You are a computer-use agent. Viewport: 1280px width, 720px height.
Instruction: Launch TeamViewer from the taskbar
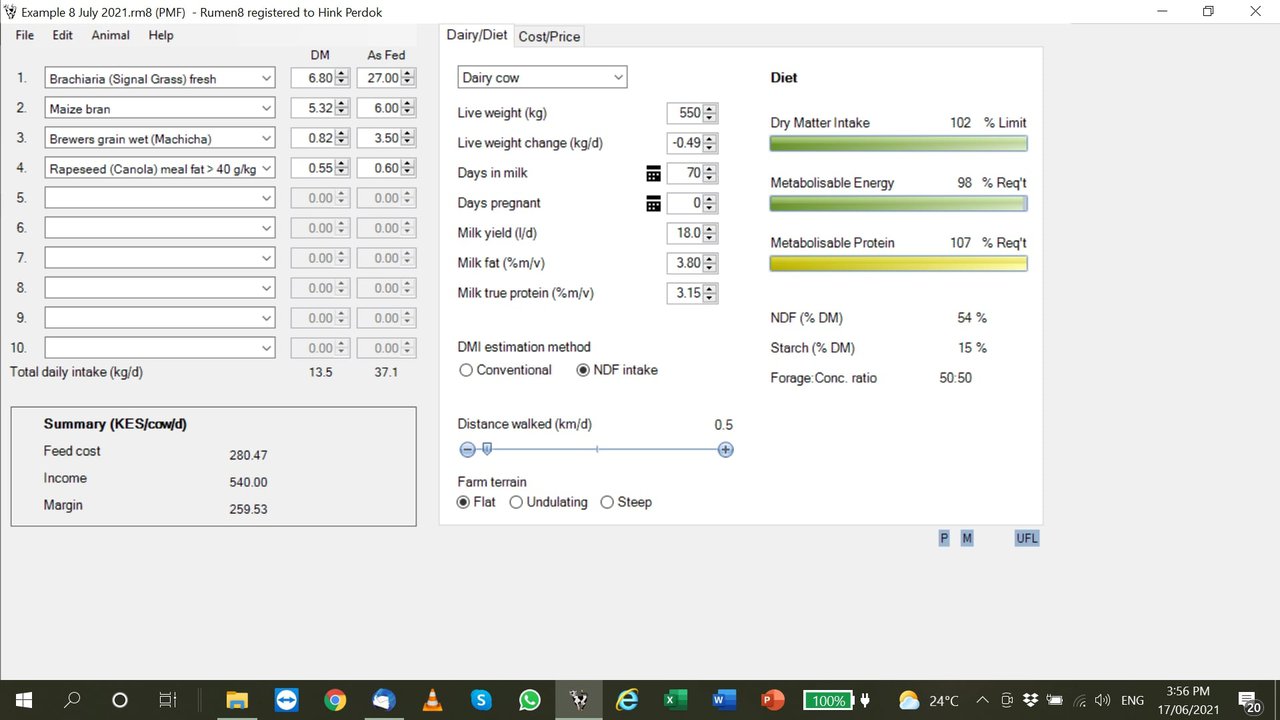pos(286,700)
